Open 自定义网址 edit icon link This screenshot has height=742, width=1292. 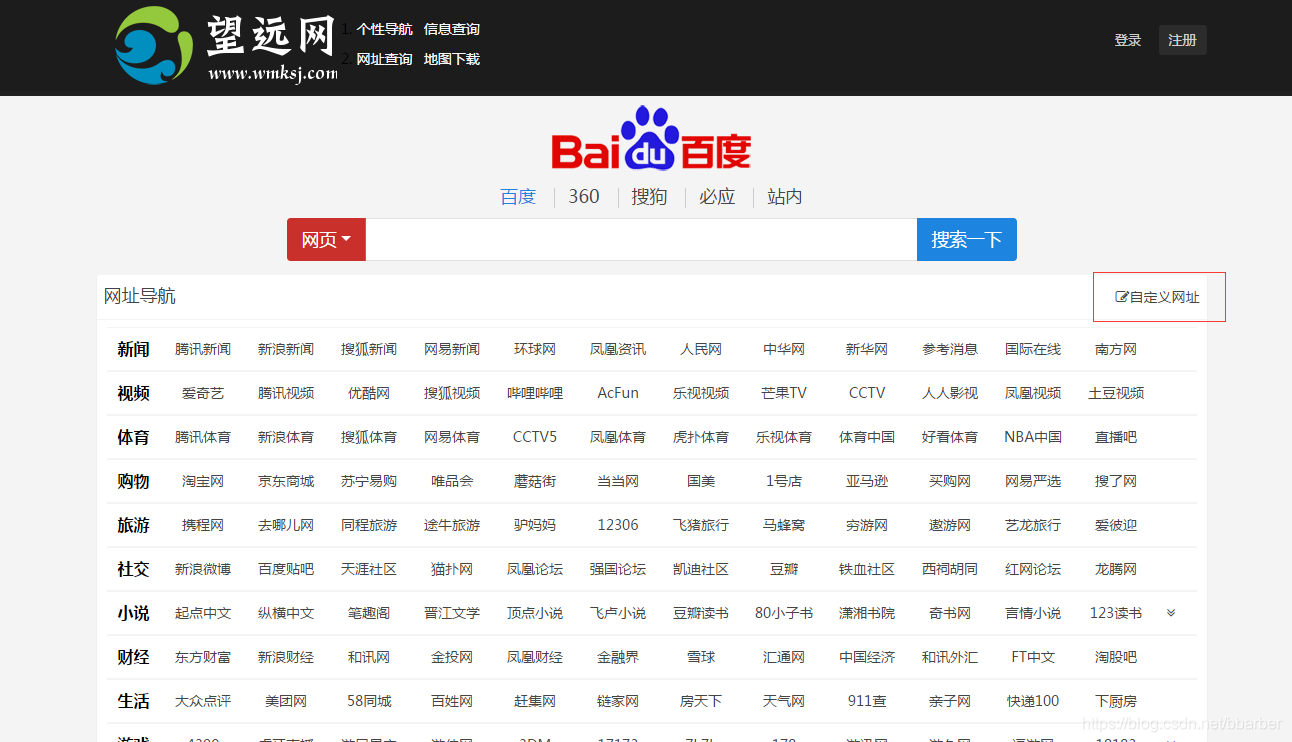pyautogui.click(x=1157, y=297)
